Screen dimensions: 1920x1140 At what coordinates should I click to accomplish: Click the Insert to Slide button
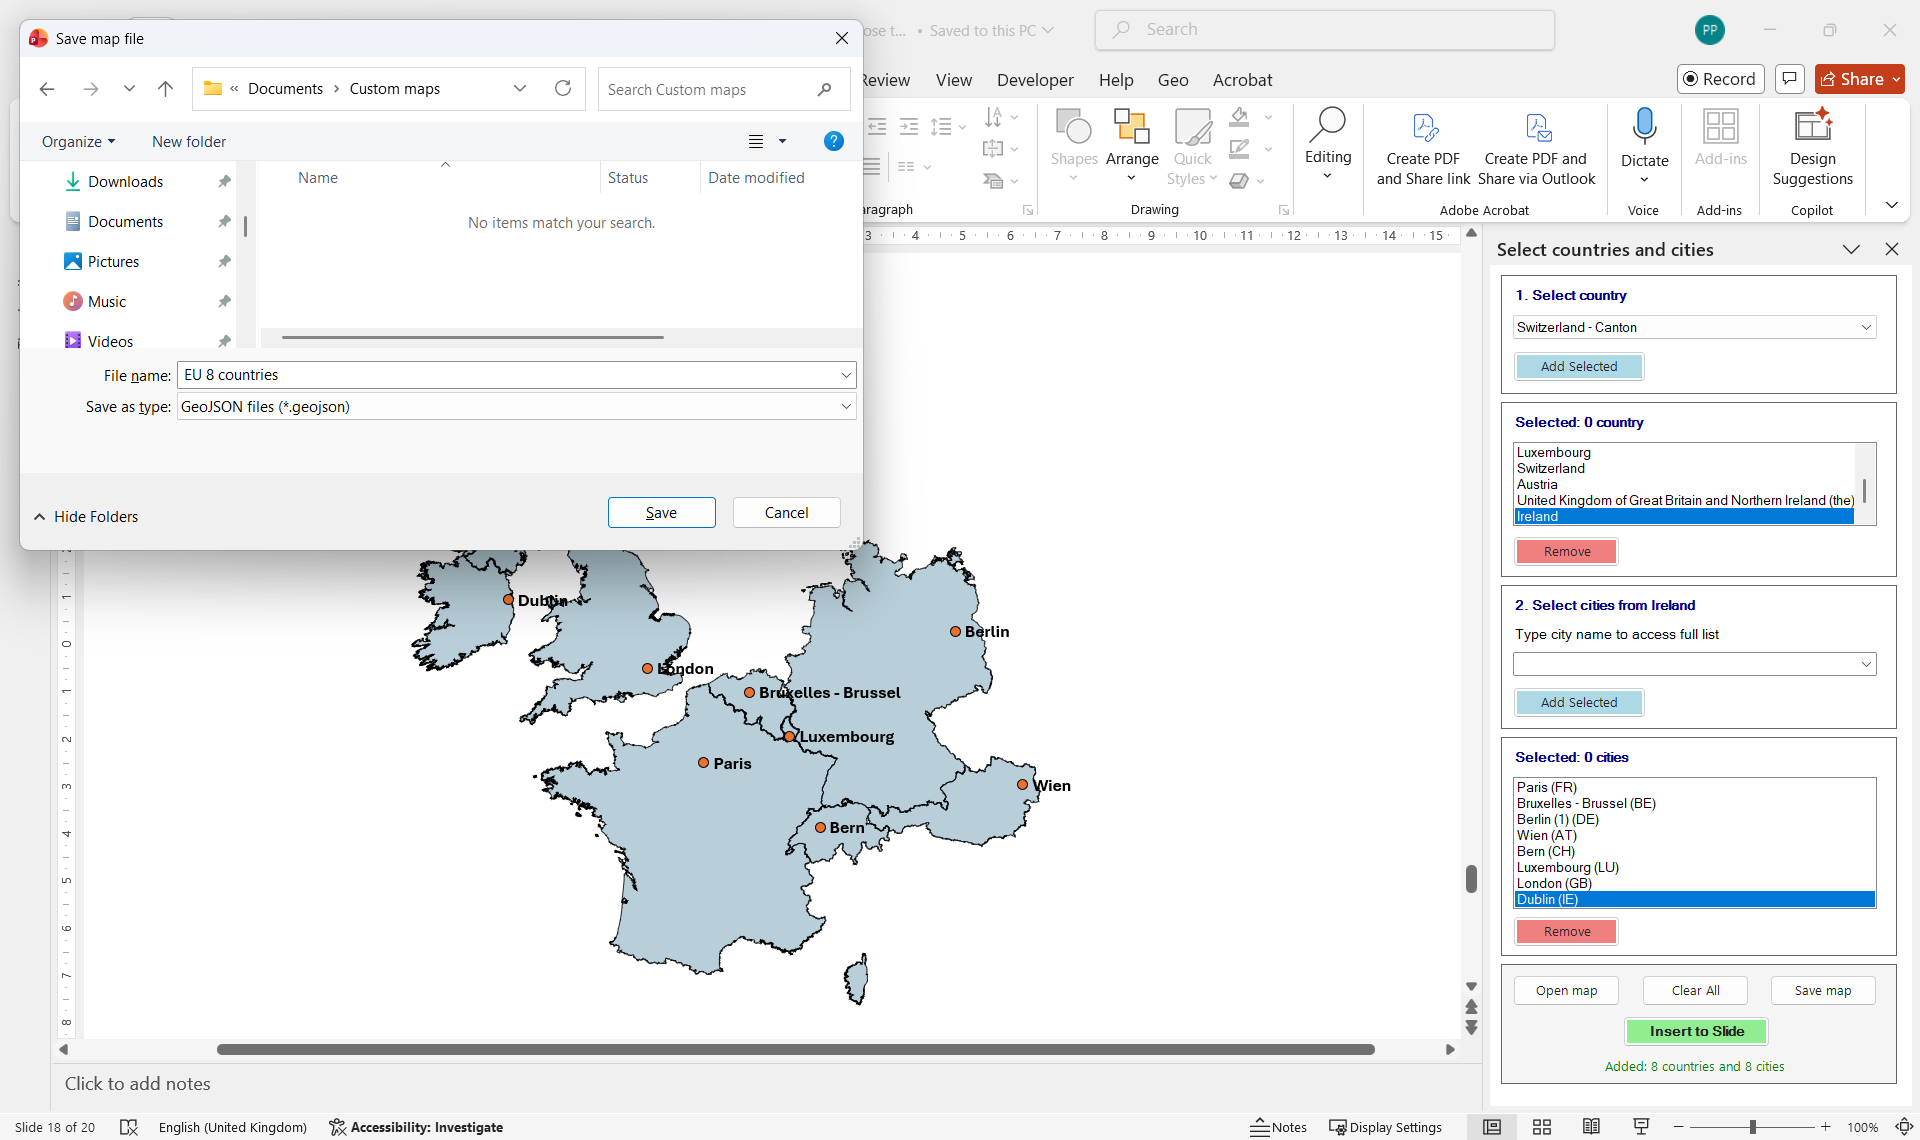pyautogui.click(x=1697, y=1031)
